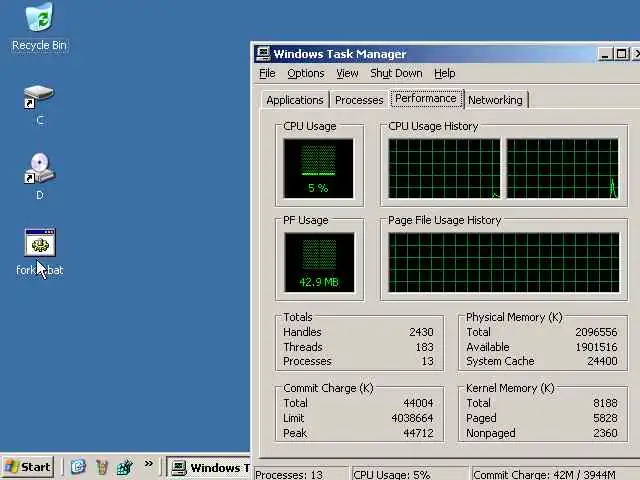Screen dimensions: 640x480
Task: Click the Handles value 2430
Action: [x=421, y=332]
